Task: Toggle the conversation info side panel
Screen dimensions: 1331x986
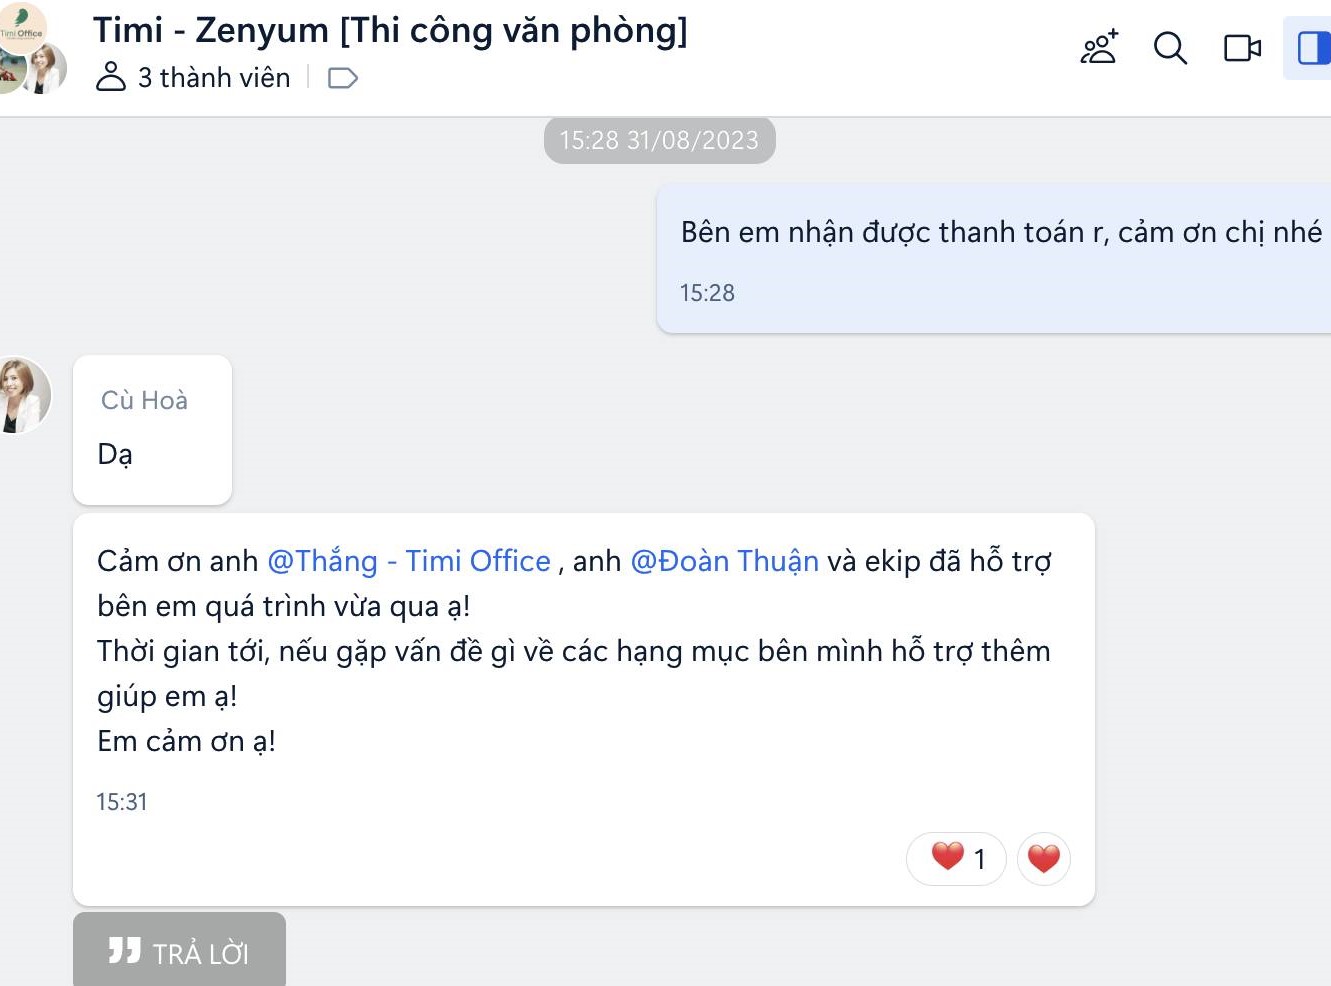Action: [1312, 48]
